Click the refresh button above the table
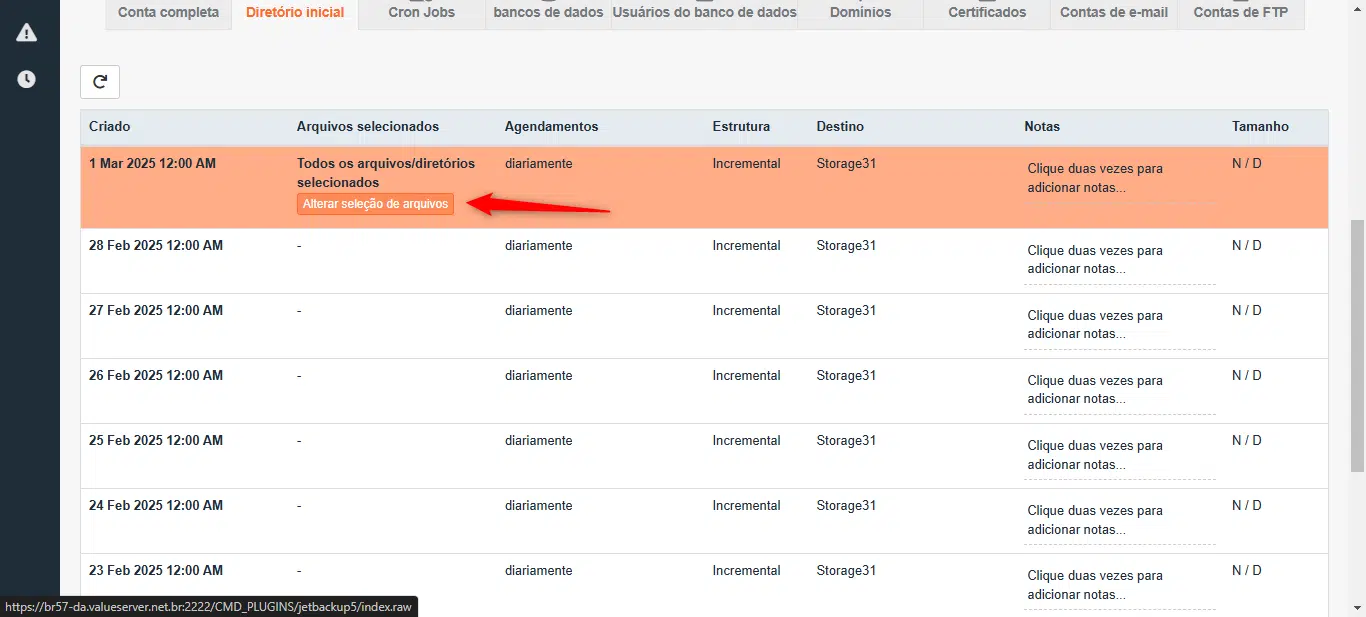 tap(100, 82)
